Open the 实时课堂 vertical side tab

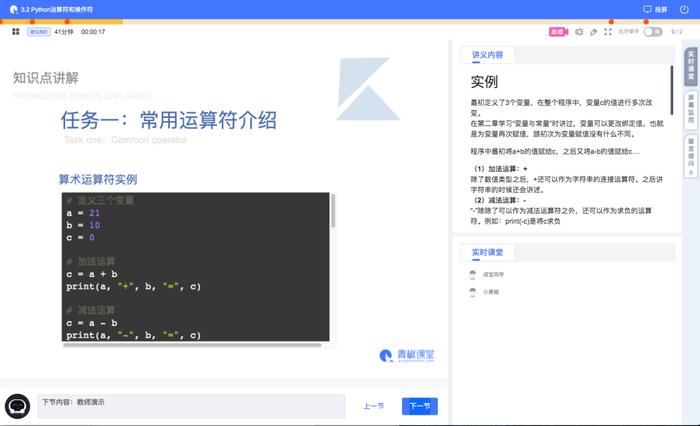[691, 66]
